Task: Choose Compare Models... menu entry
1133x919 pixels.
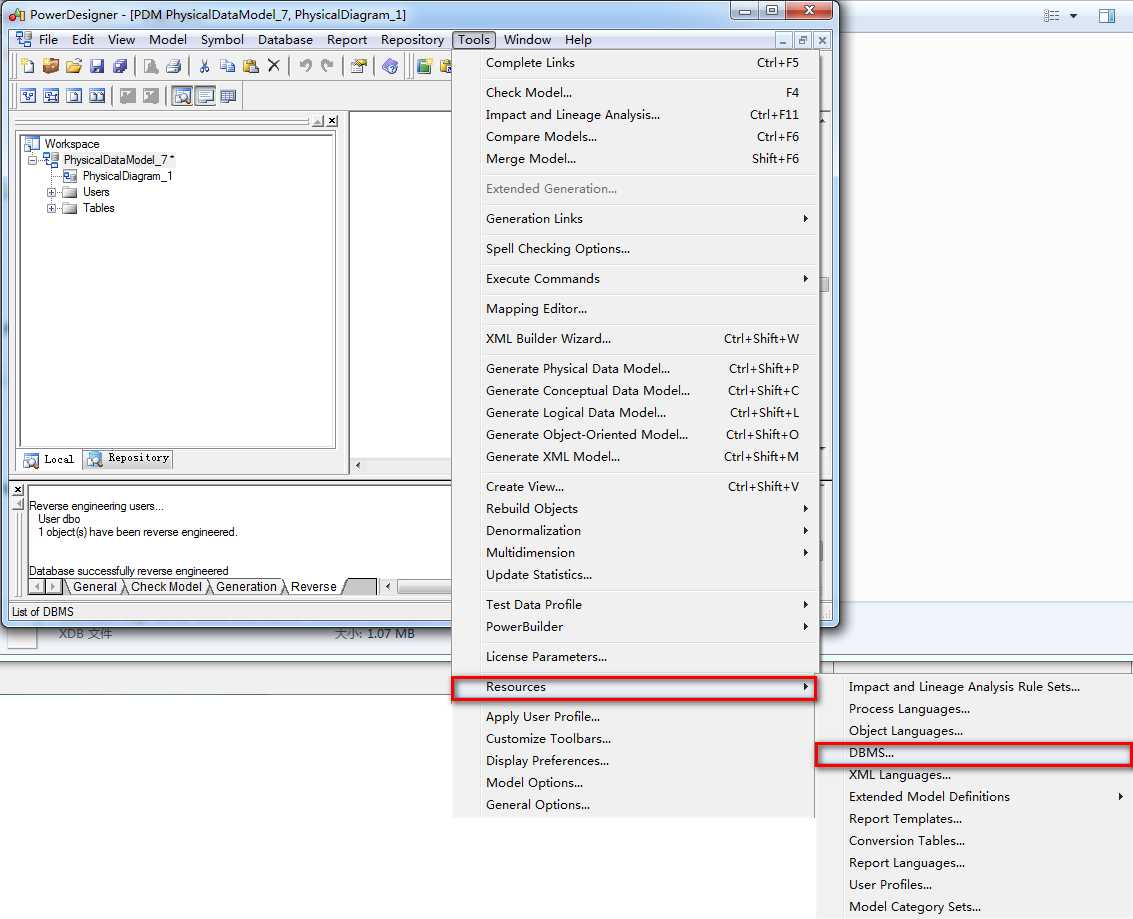Action: [647, 137]
